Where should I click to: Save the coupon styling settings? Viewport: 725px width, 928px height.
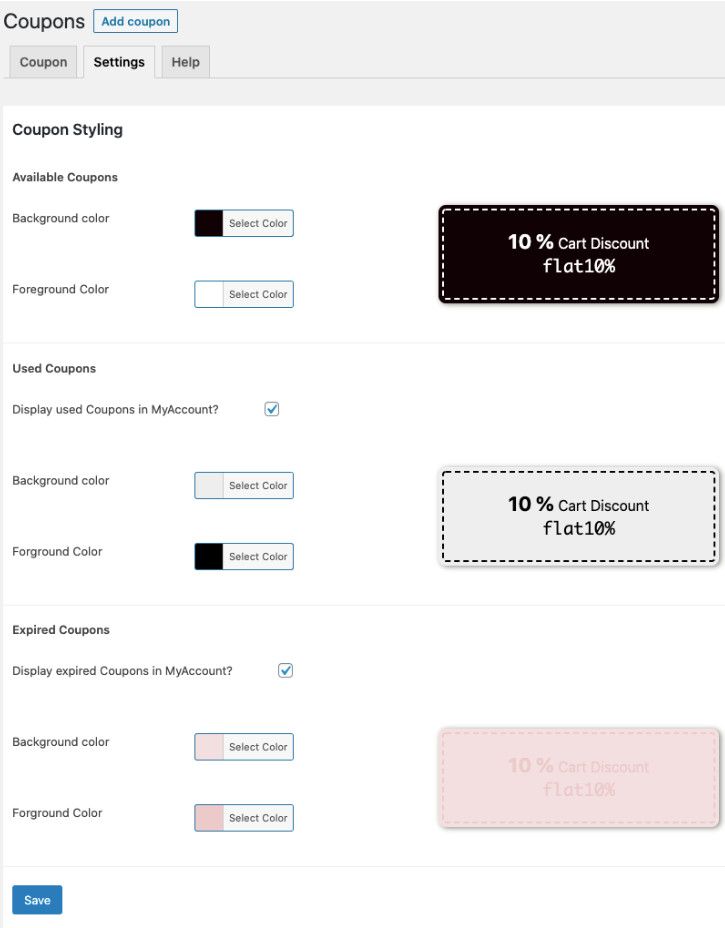37,899
